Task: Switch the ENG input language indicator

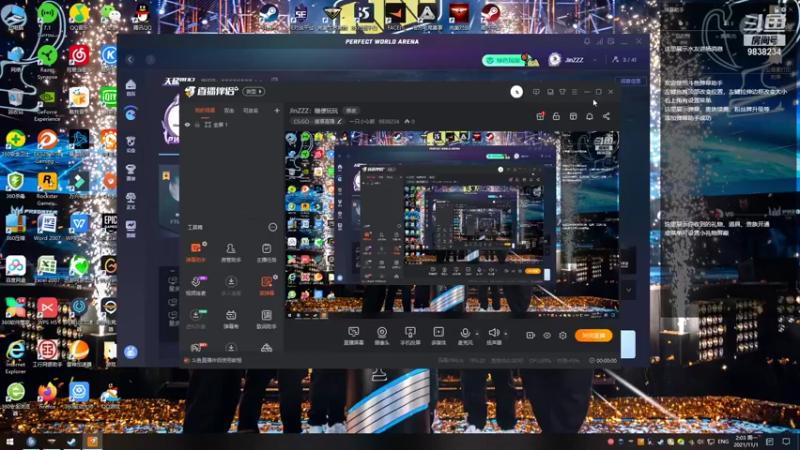Action: [723, 442]
